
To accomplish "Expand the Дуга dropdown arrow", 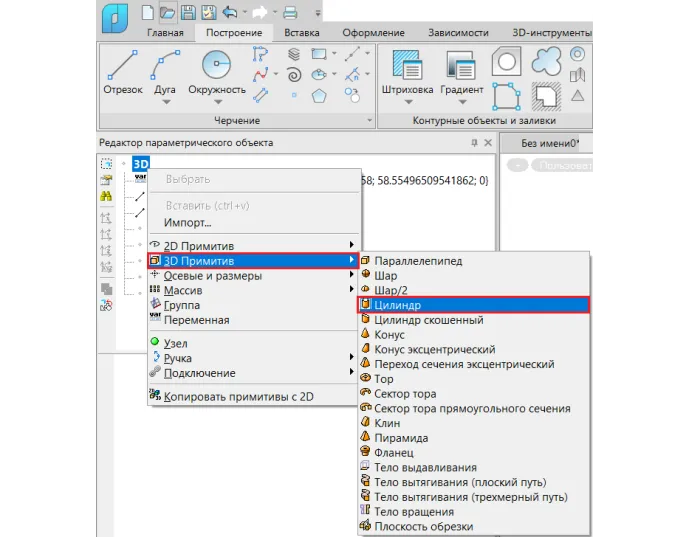I will point(166,102).
